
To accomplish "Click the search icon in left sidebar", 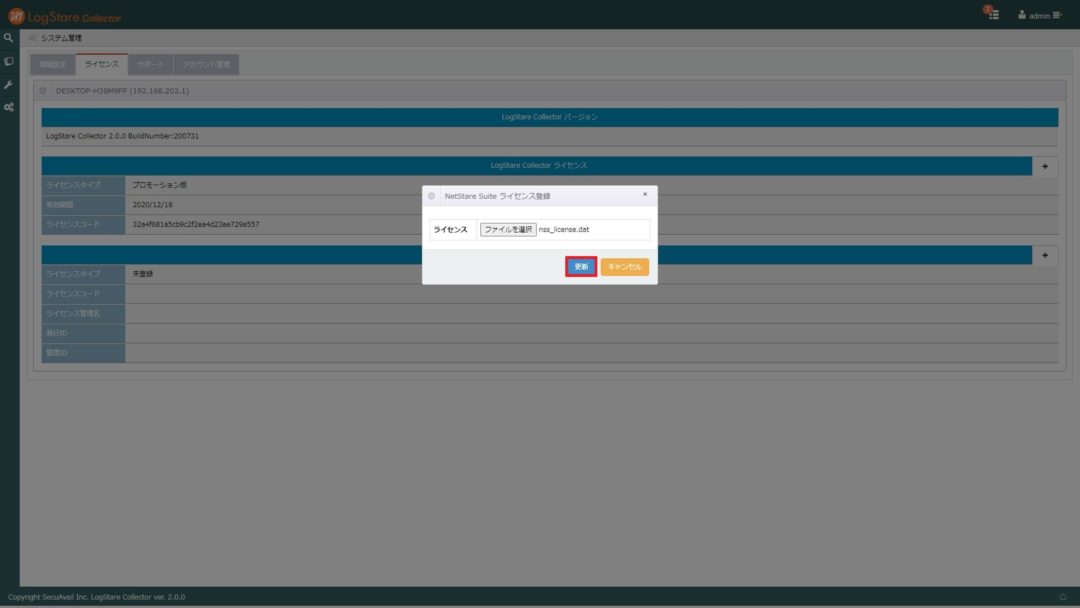I will click(8, 39).
